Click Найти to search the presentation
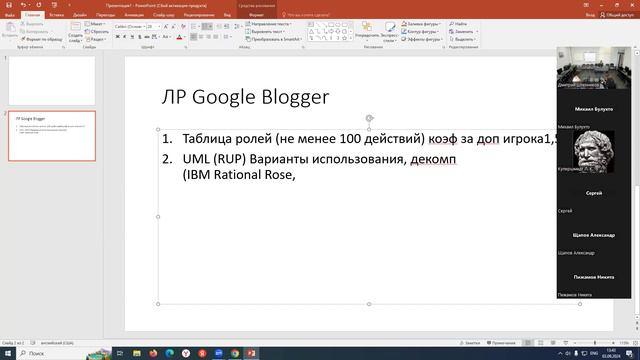 point(458,24)
